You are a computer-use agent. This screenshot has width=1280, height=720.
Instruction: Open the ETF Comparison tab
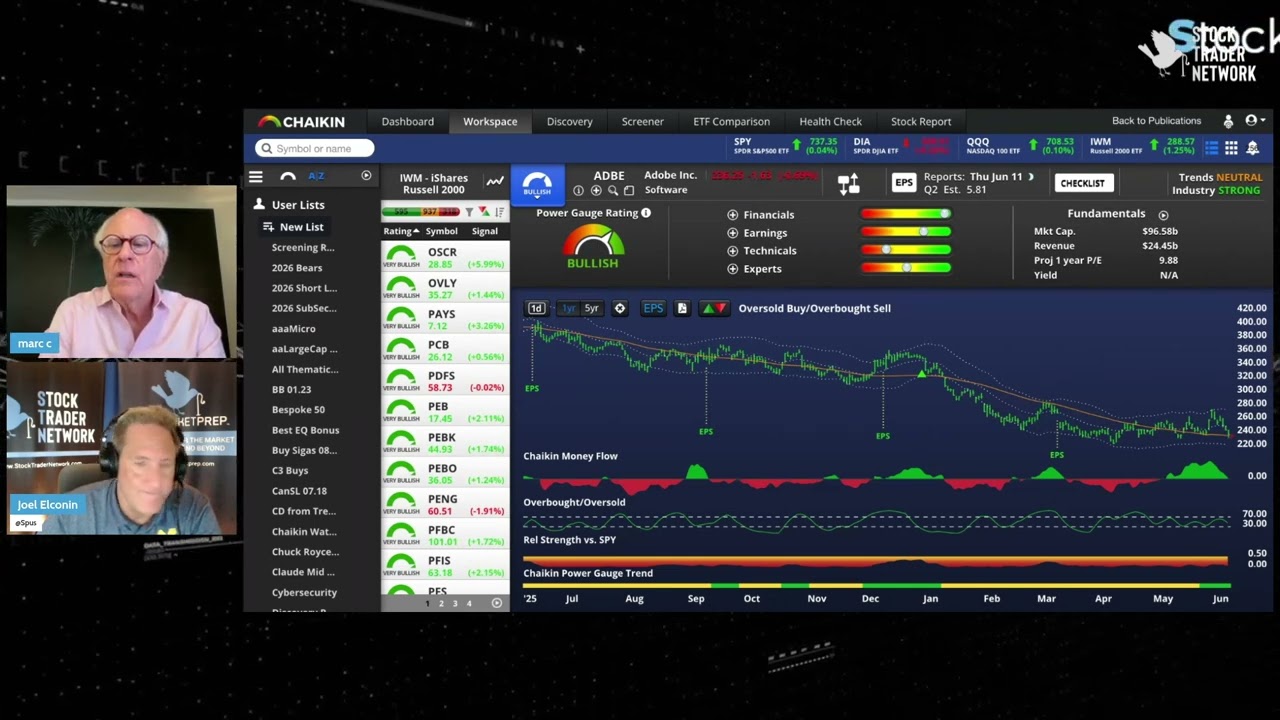(x=732, y=122)
